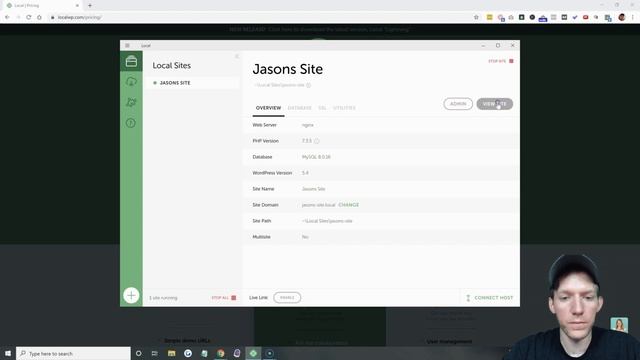Switch to the Utilities tab
This screenshot has height=360, width=640.
tap(344, 108)
